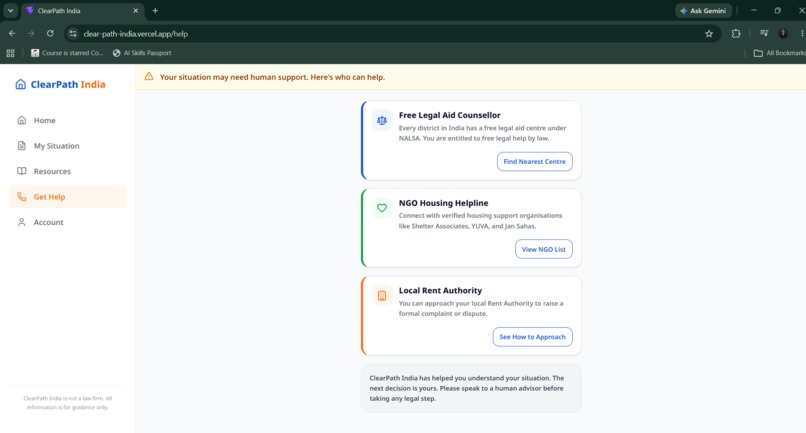The image size is (806, 433).
Task: Click the scales icon on Free Legal Aid card
Action: [x=382, y=121]
